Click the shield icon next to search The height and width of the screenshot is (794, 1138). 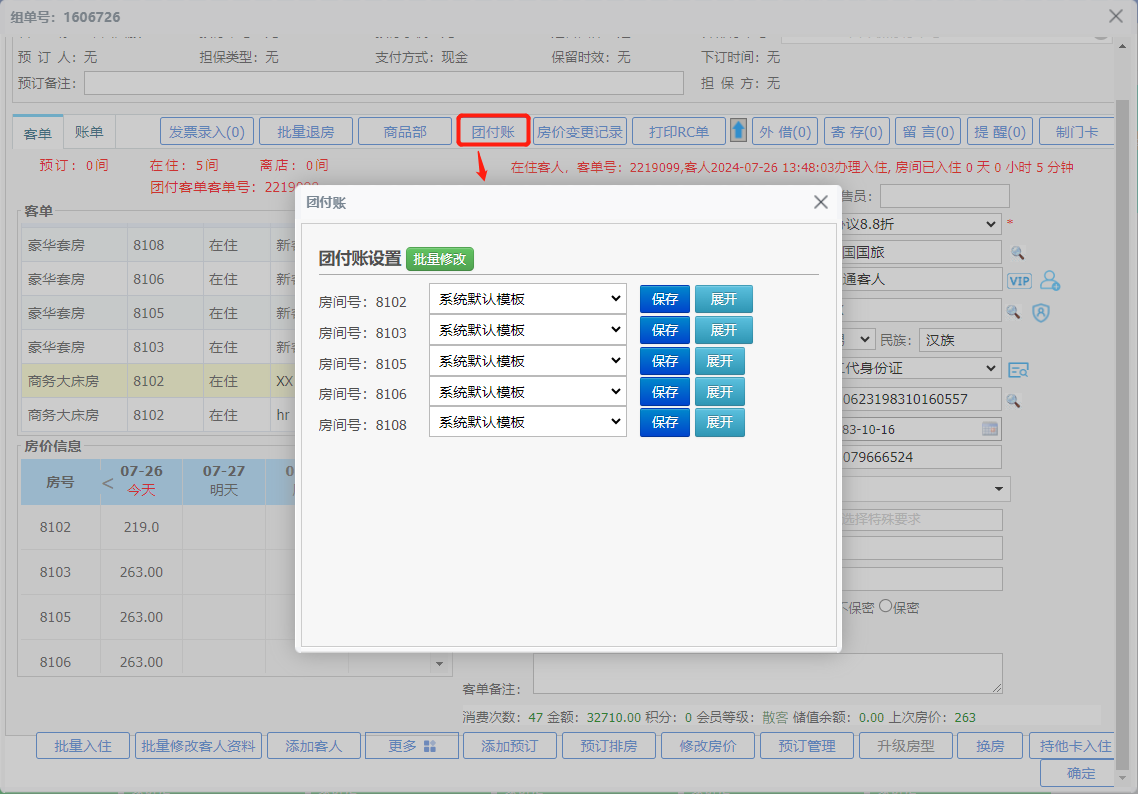1041,312
